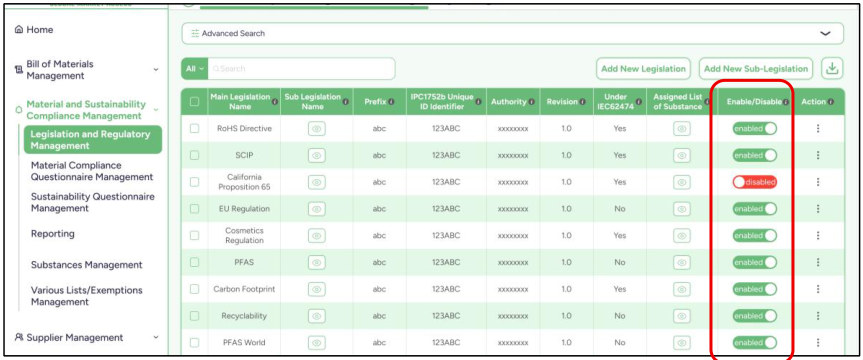Click info icon beside Authority header
The height and width of the screenshot is (360, 863).
532,102
